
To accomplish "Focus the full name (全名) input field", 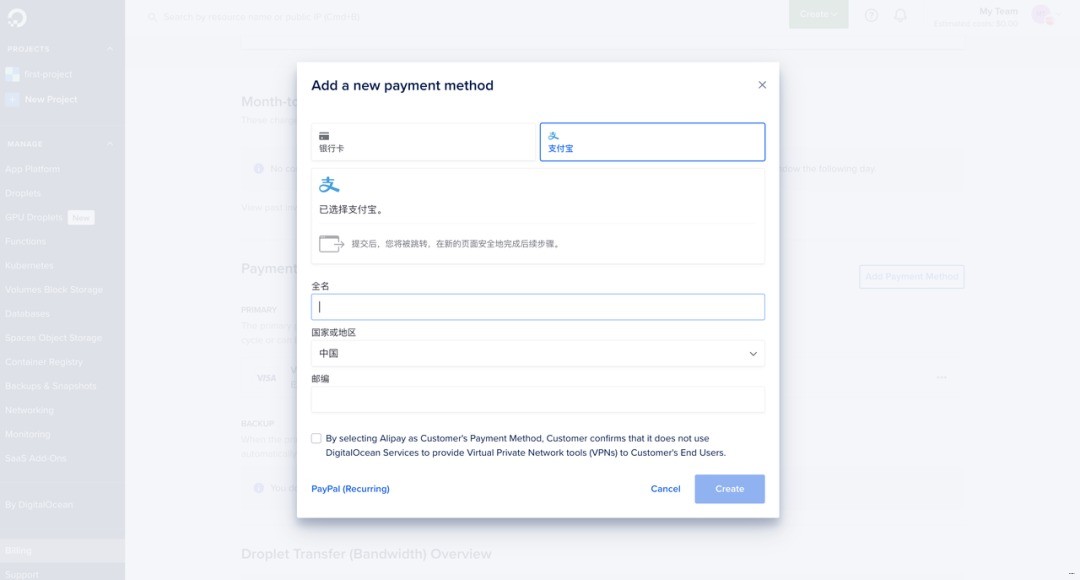I will pos(538,307).
